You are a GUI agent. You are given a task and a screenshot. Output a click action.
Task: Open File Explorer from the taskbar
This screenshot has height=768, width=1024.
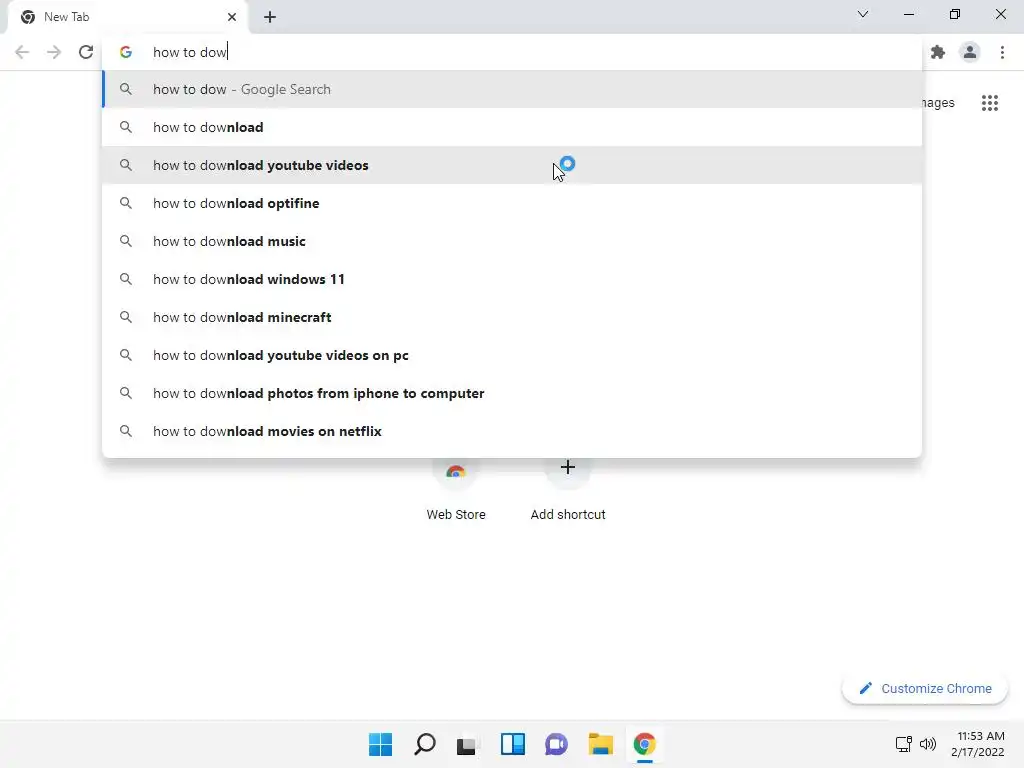tap(600, 744)
